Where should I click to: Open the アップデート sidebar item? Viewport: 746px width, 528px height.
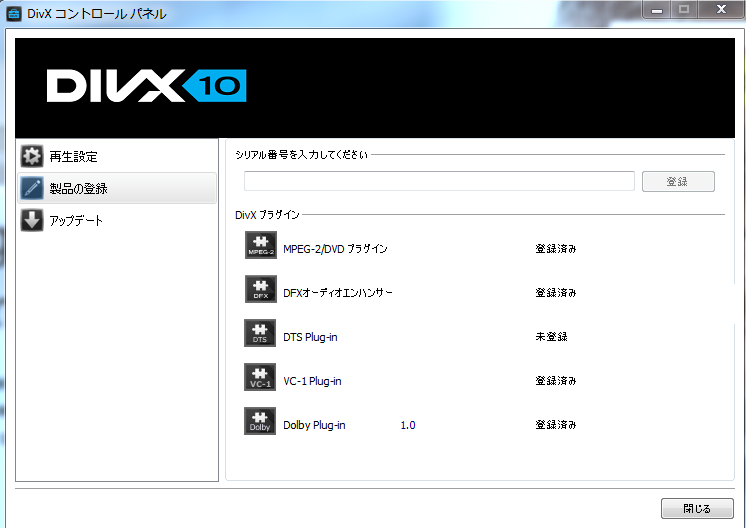(x=117, y=220)
